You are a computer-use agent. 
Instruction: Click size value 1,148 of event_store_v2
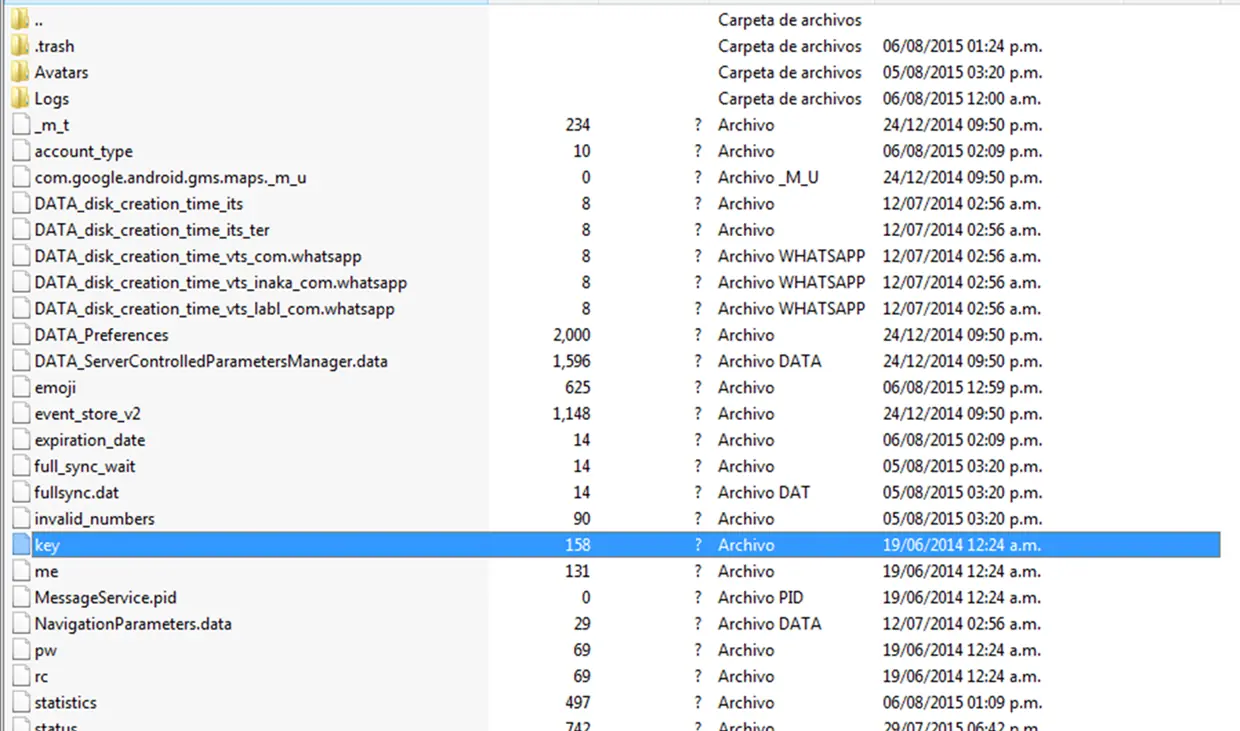tap(571, 413)
